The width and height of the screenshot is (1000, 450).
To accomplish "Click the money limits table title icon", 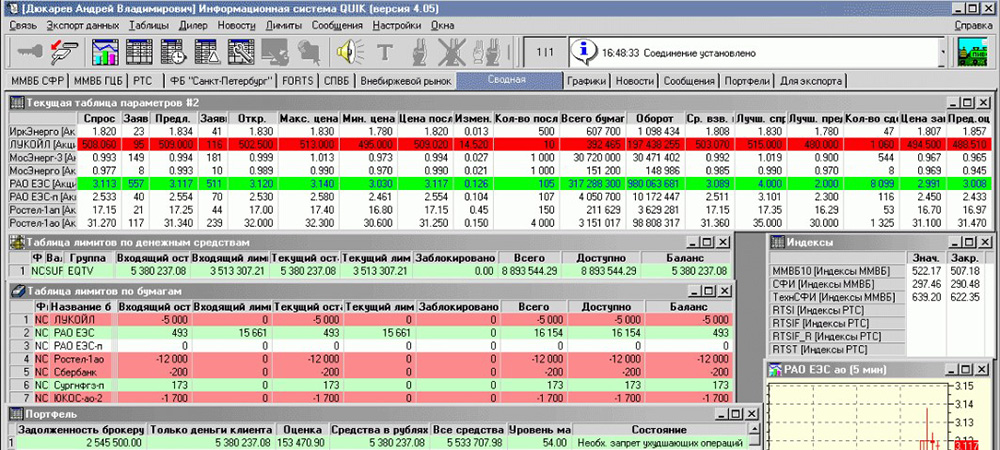I will tap(17, 242).
